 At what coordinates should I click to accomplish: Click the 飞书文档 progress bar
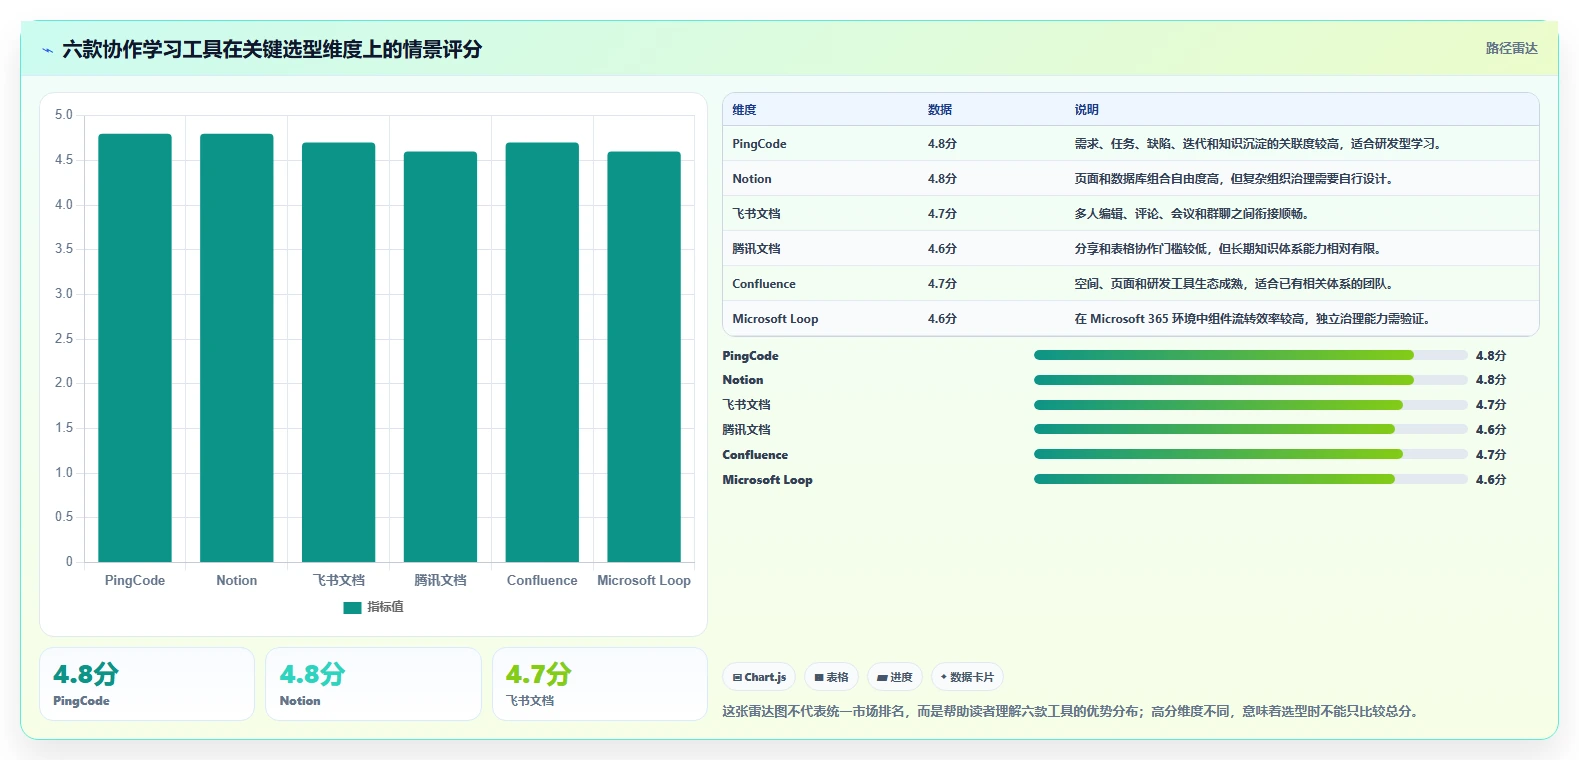[1250, 405]
